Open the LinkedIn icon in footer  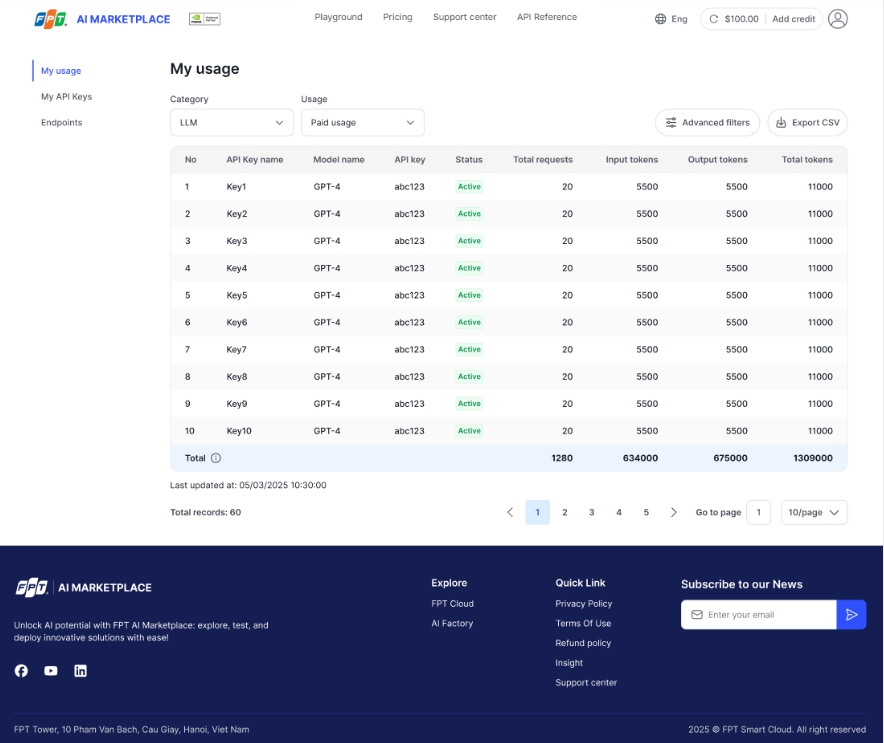80,670
